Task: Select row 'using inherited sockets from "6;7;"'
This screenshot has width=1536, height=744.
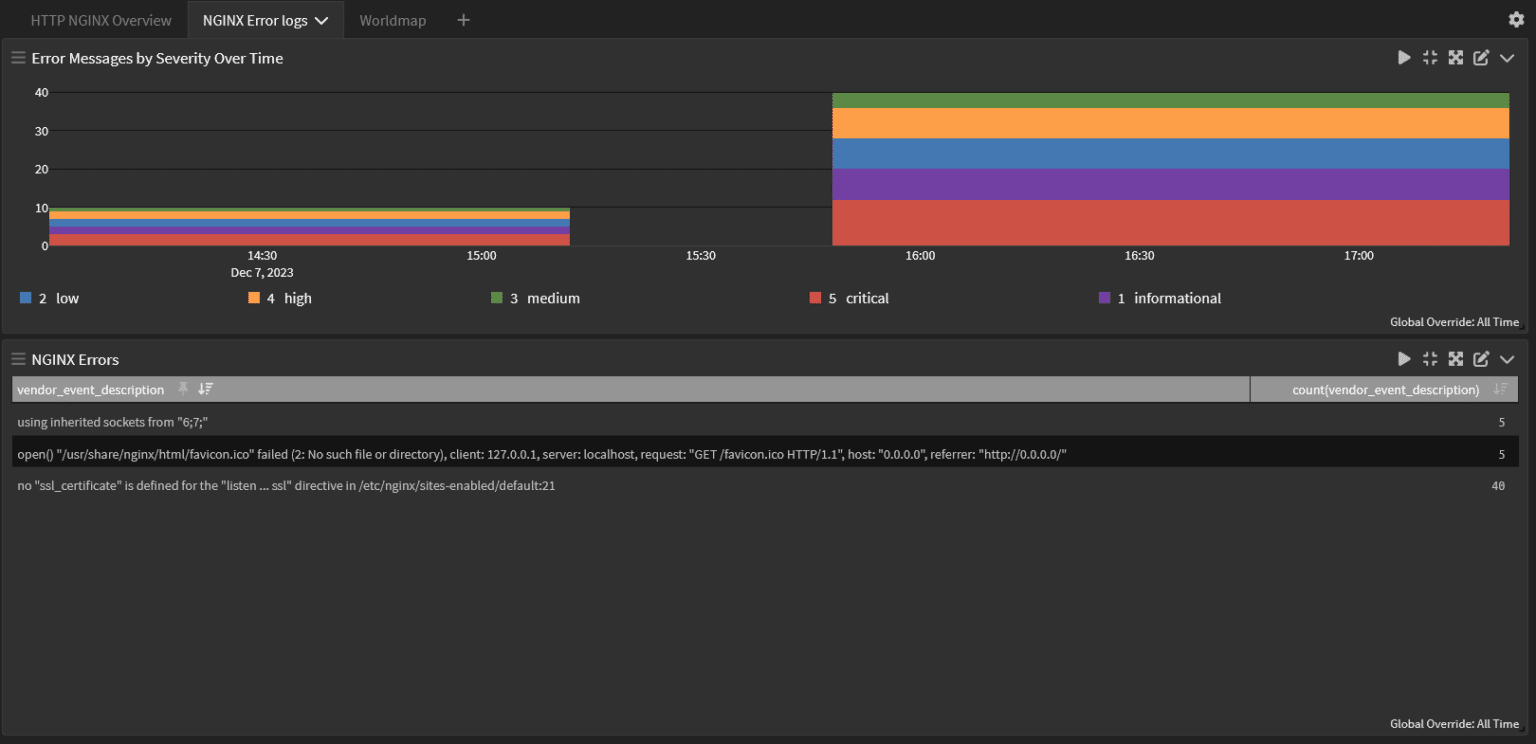Action: 765,422
